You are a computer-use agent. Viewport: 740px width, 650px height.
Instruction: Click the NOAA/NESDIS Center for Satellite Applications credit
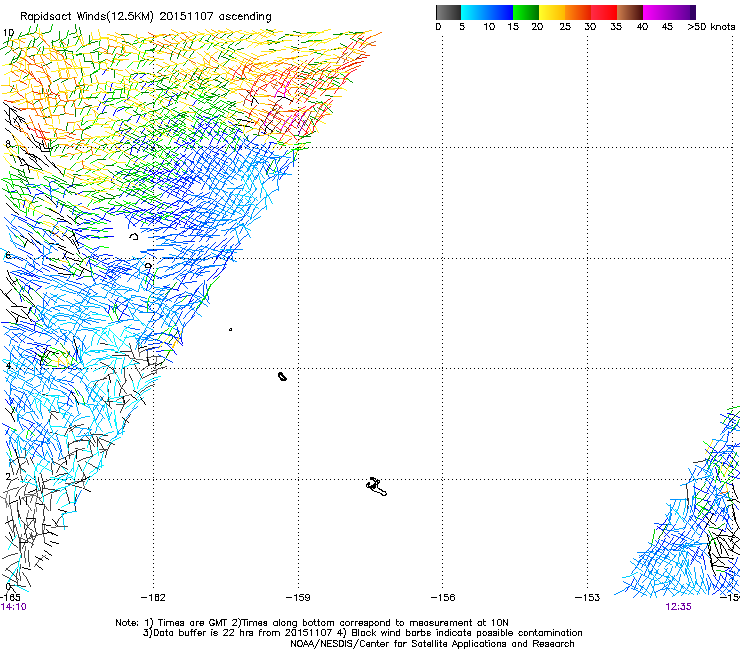point(432,644)
